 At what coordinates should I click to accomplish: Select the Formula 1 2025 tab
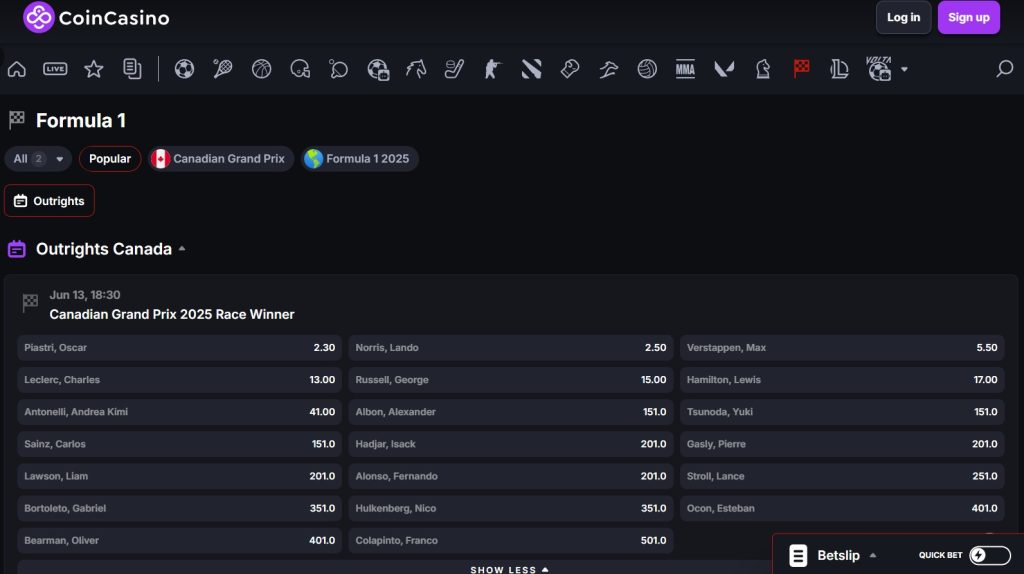pyautogui.click(x=360, y=159)
